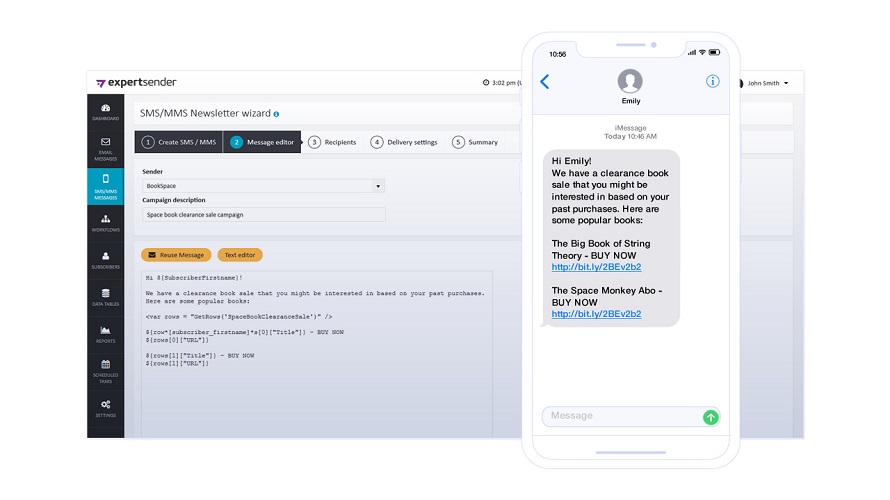The height and width of the screenshot is (500, 890).
Task: Go to Delivery settings step
Action: [x=404, y=142]
